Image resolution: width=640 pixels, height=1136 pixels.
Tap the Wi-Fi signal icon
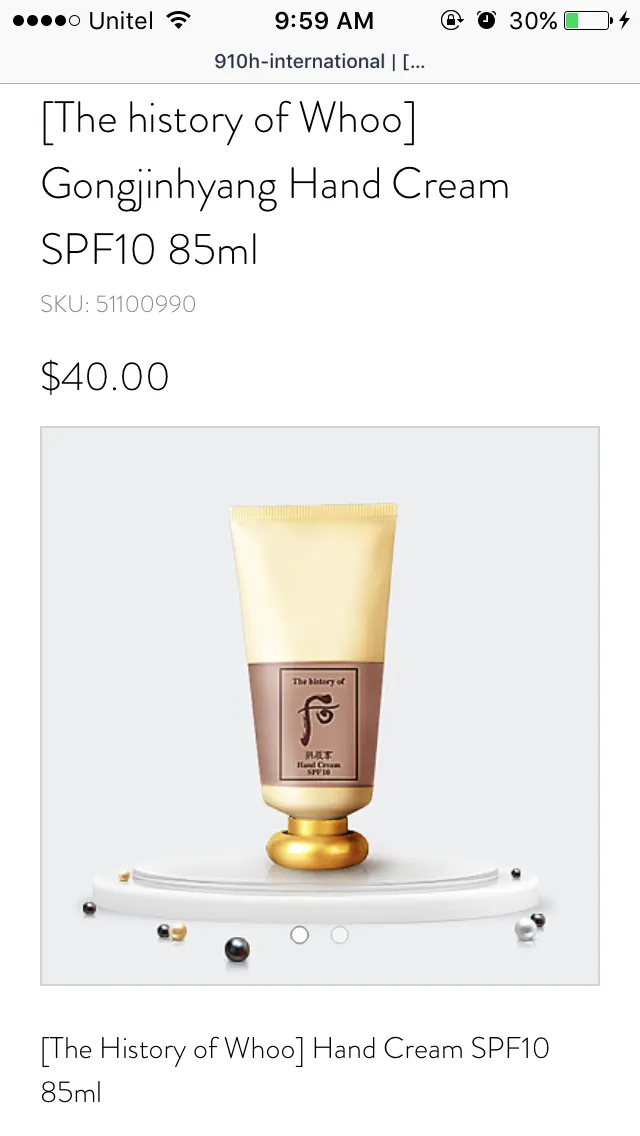pos(178,20)
